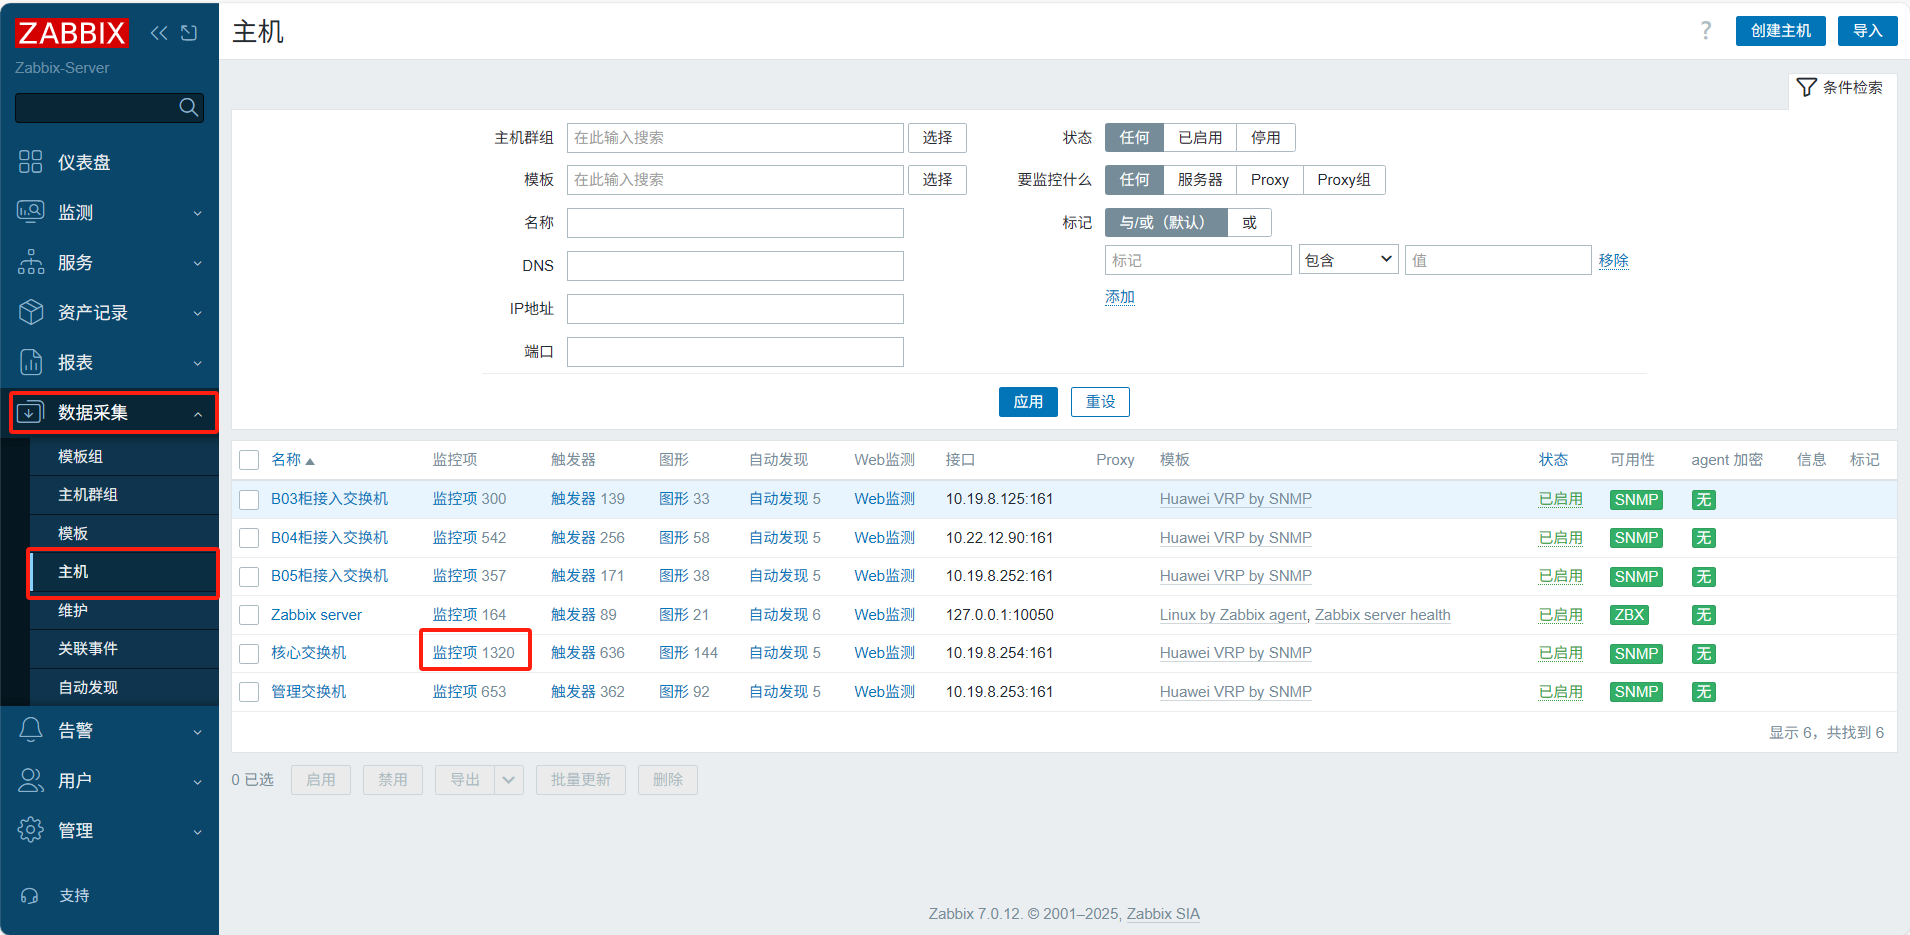The height and width of the screenshot is (935, 1910).
Task: Select Proxy组 in the 要监控什么 filter
Action: point(1344,180)
